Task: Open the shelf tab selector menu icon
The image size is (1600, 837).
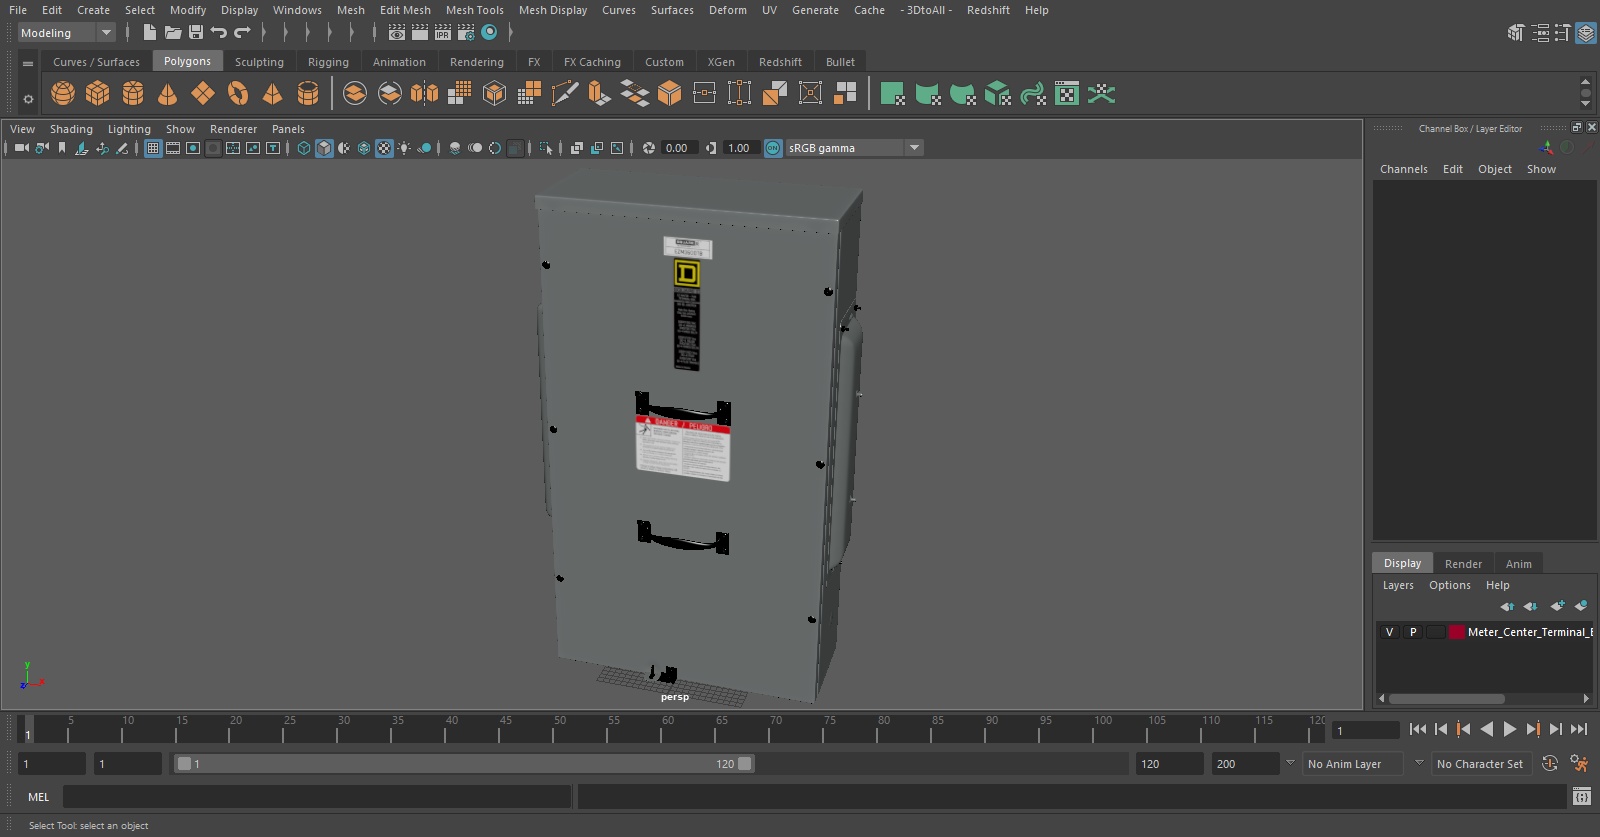Action: (x=28, y=63)
